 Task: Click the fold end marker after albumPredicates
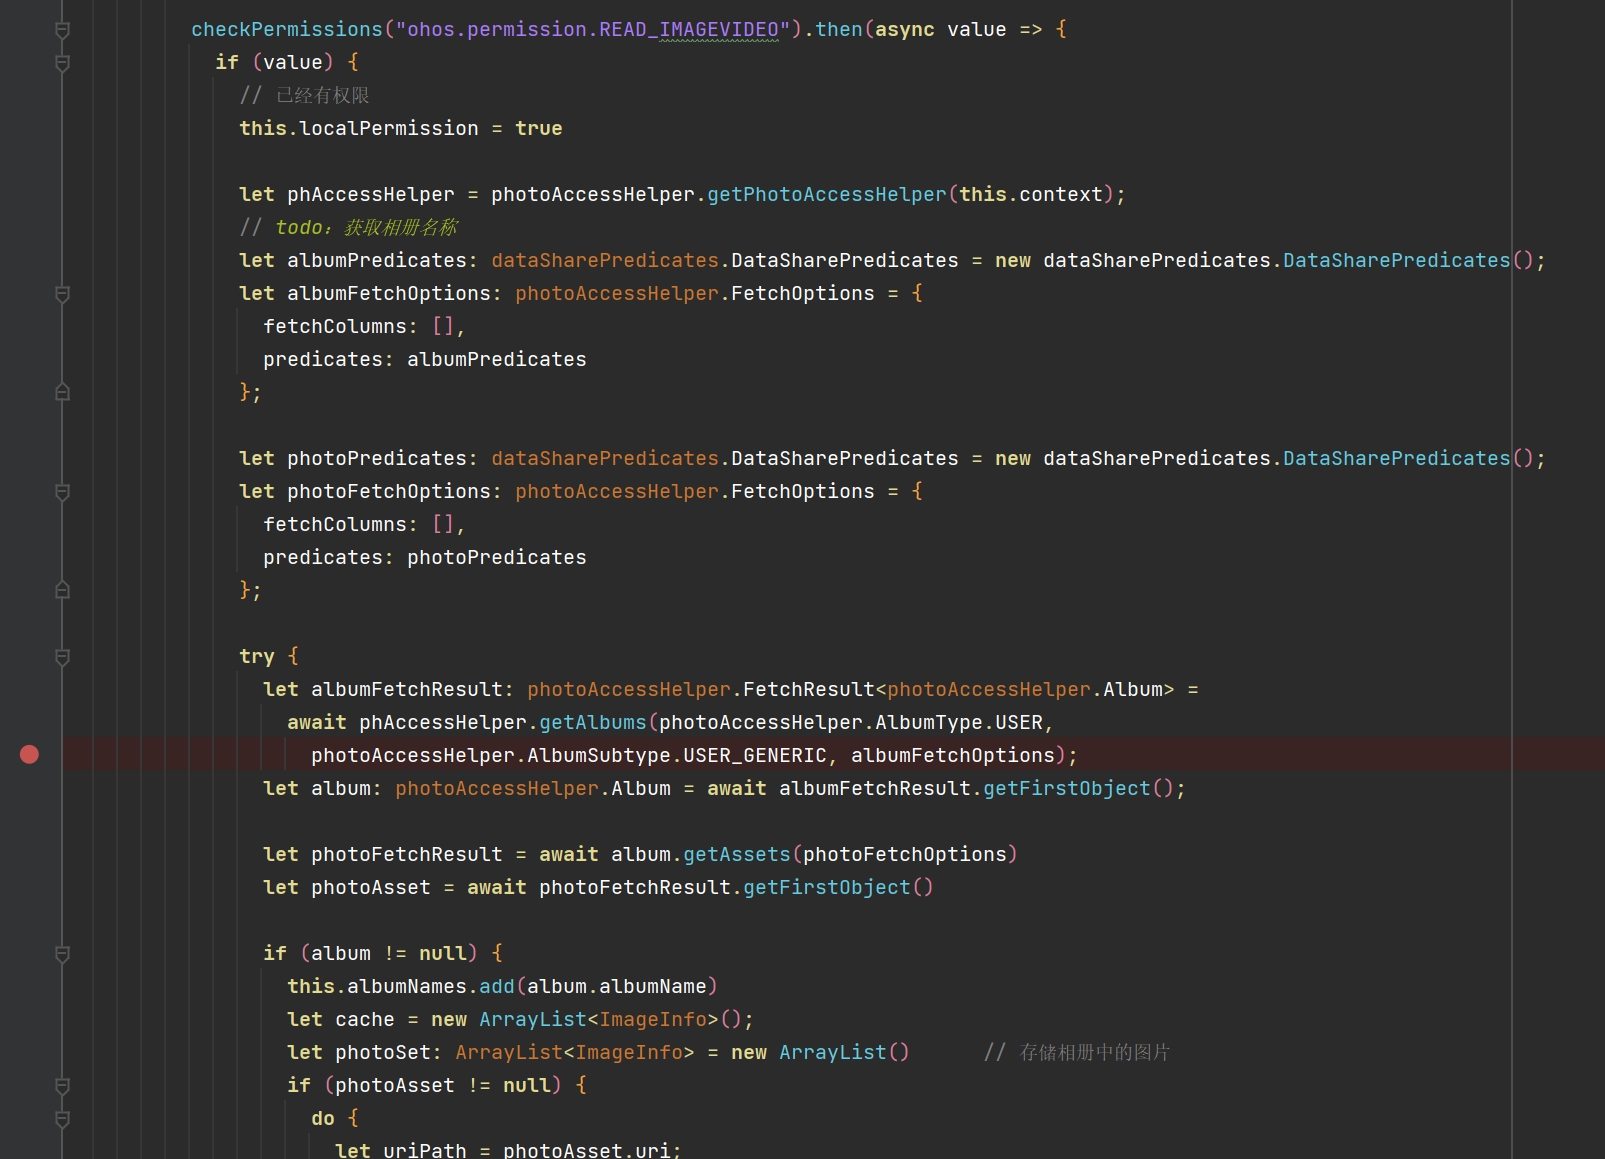click(x=62, y=392)
